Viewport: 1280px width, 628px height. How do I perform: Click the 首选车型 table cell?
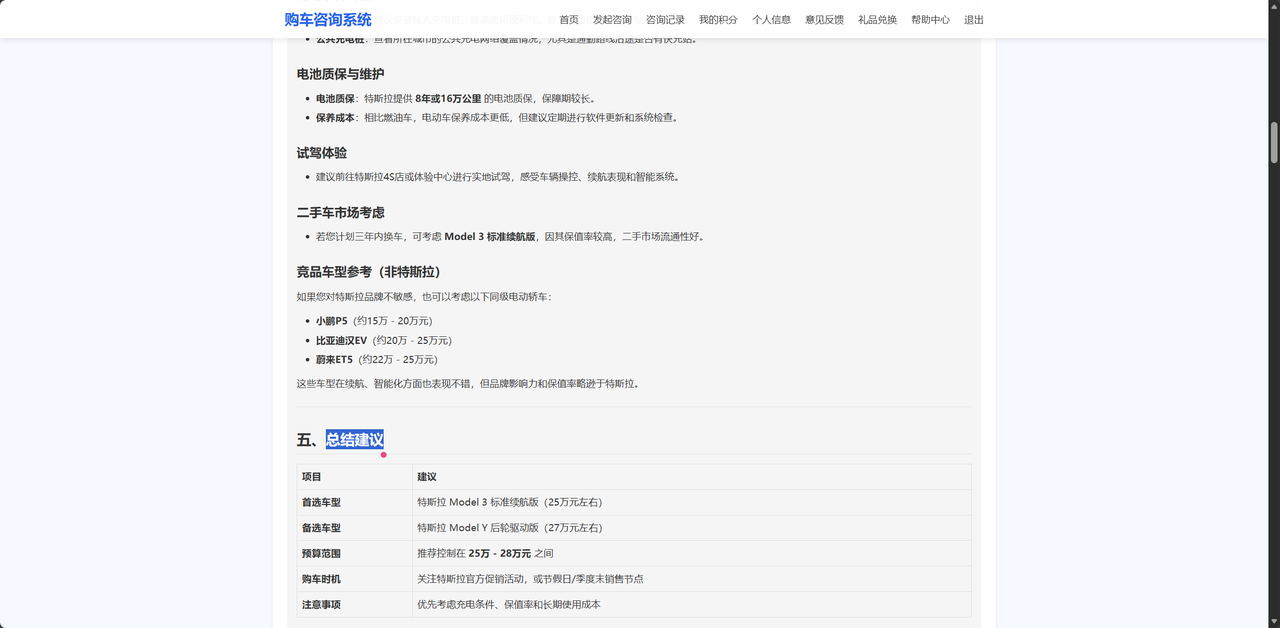[354, 503]
